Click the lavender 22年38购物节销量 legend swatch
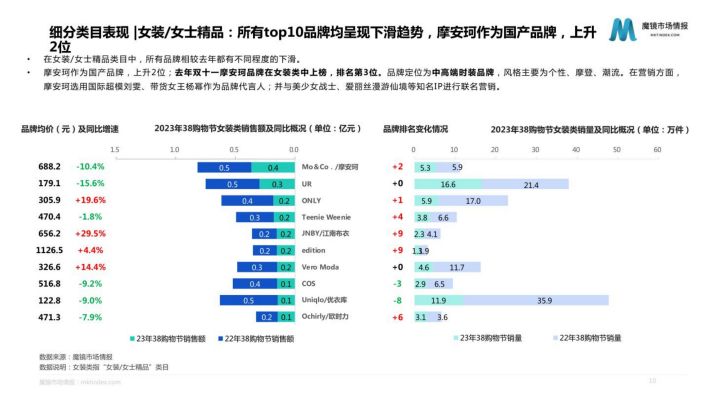Screen dimensions: 710x399 (556, 338)
